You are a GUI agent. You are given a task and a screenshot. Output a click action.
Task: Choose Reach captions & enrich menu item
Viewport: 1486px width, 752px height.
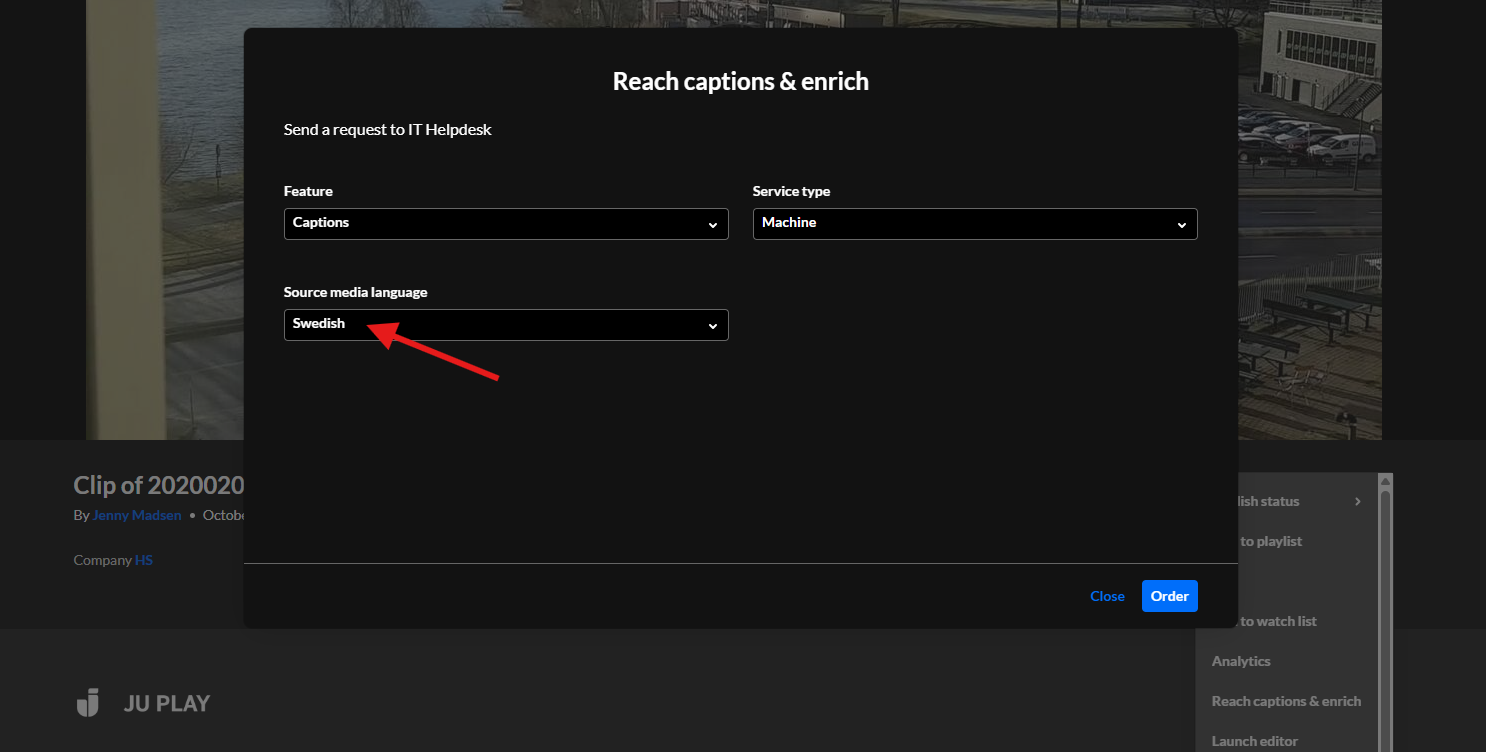click(1286, 701)
